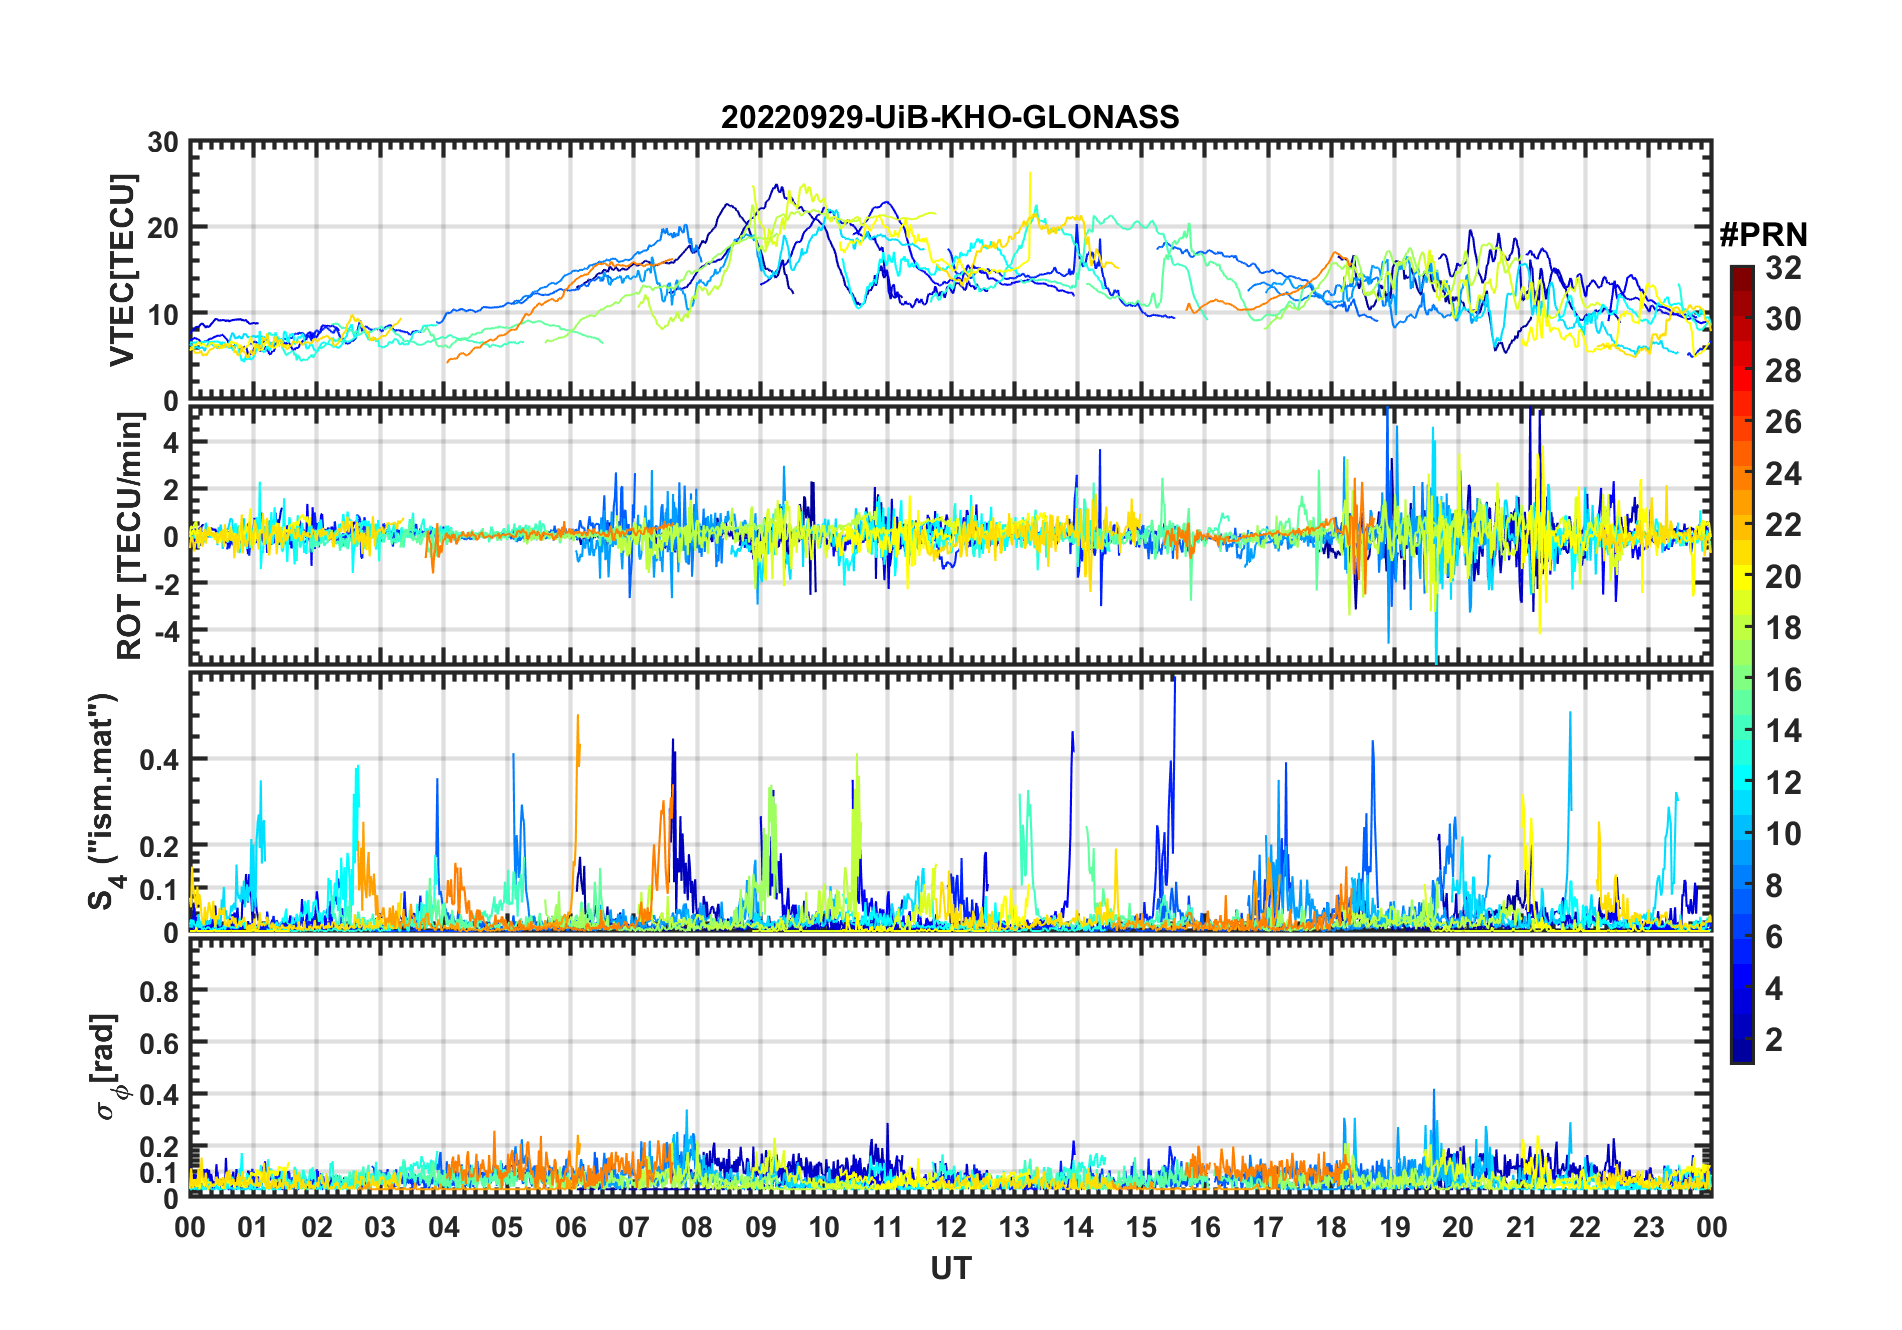Click the ROT y-axis tick label 2
The width and height of the screenshot is (1902, 1330).
tap(172, 488)
